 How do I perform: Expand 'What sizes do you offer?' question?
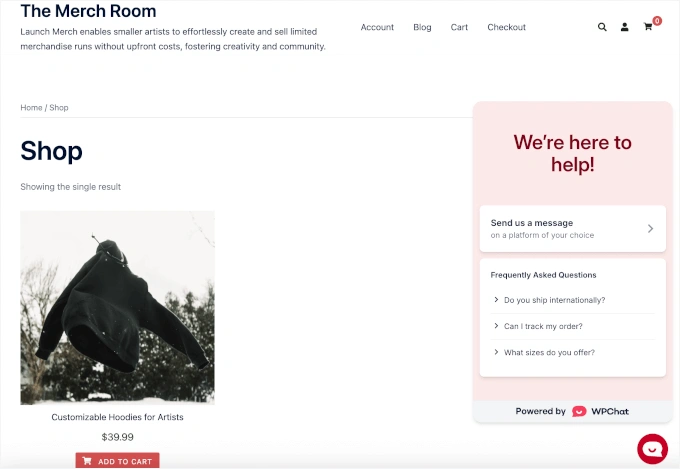point(548,352)
